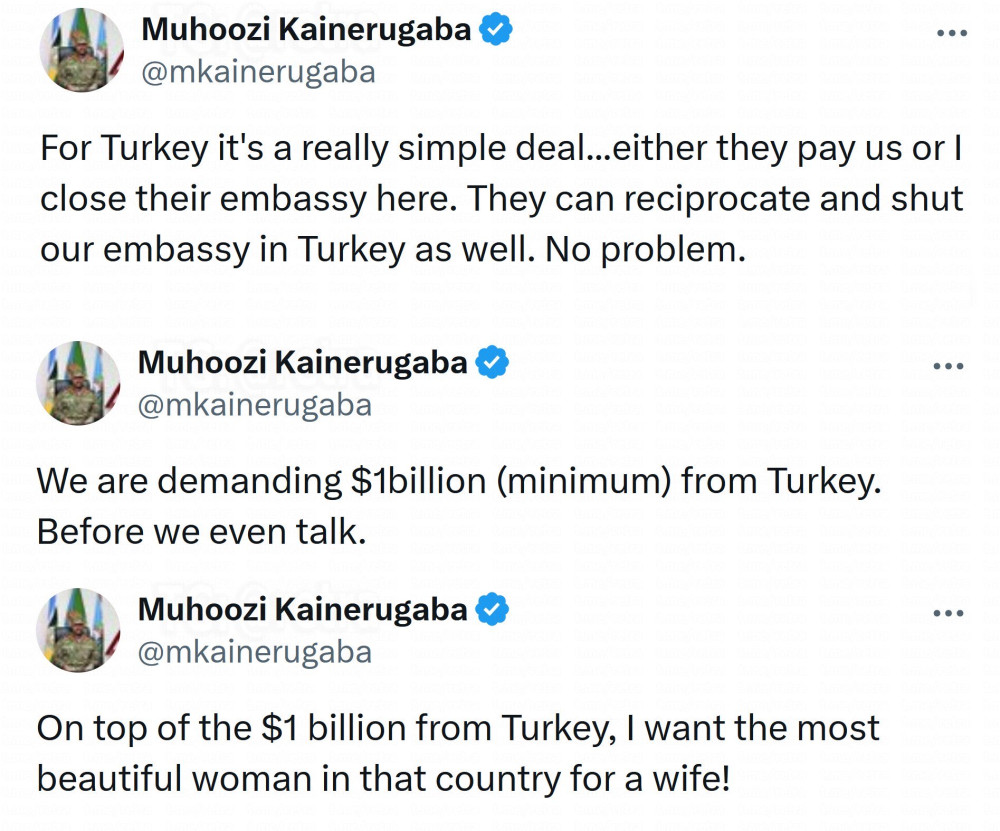1000x831 pixels.
Task: Click the verified badge on the second tweet
Action: [491, 362]
